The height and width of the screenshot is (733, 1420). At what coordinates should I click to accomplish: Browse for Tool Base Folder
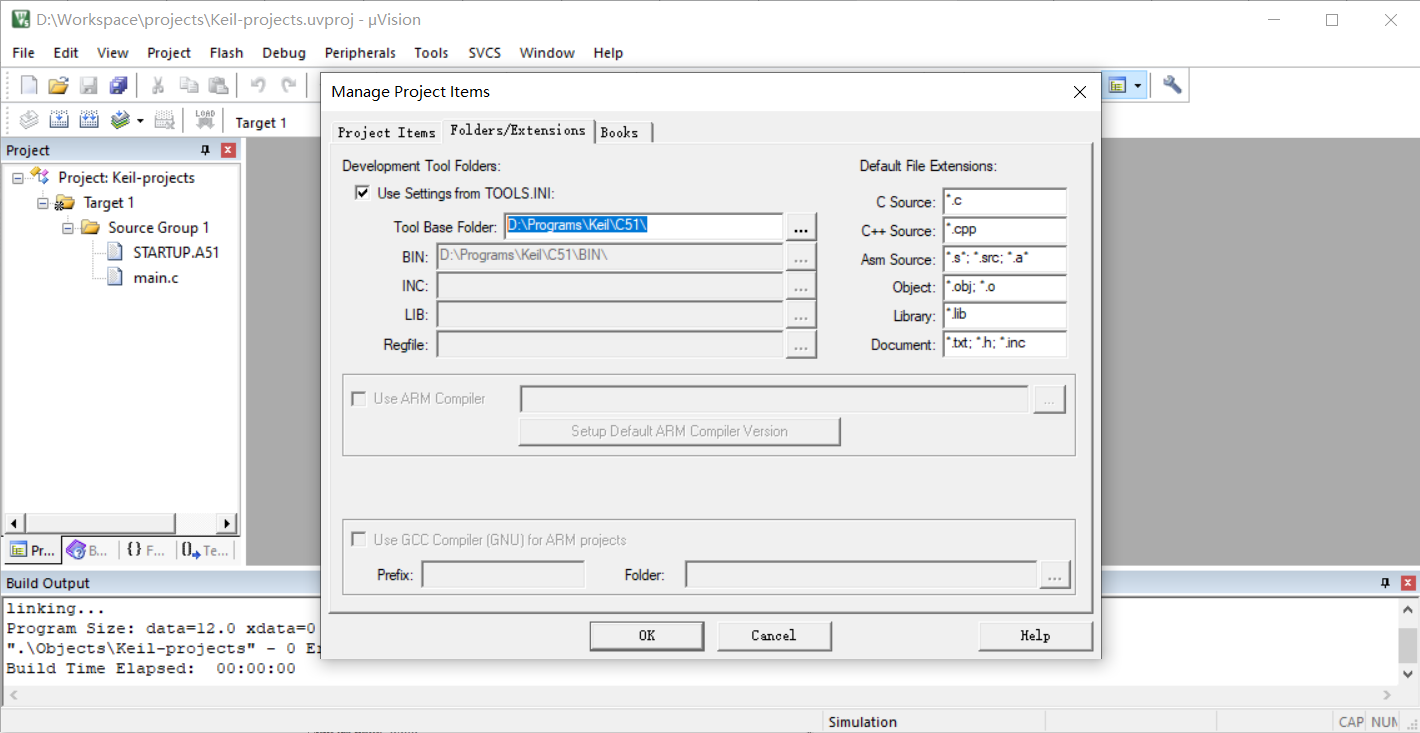click(801, 227)
